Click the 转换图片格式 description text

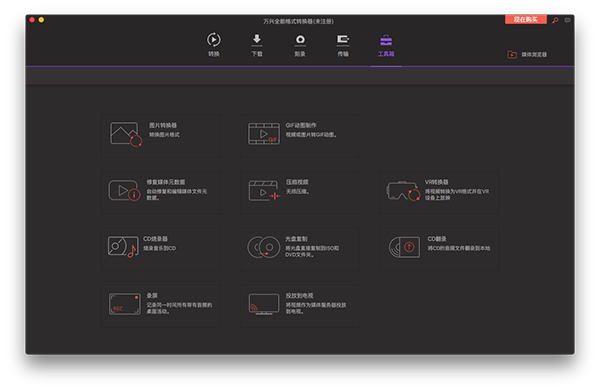tap(164, 135)
